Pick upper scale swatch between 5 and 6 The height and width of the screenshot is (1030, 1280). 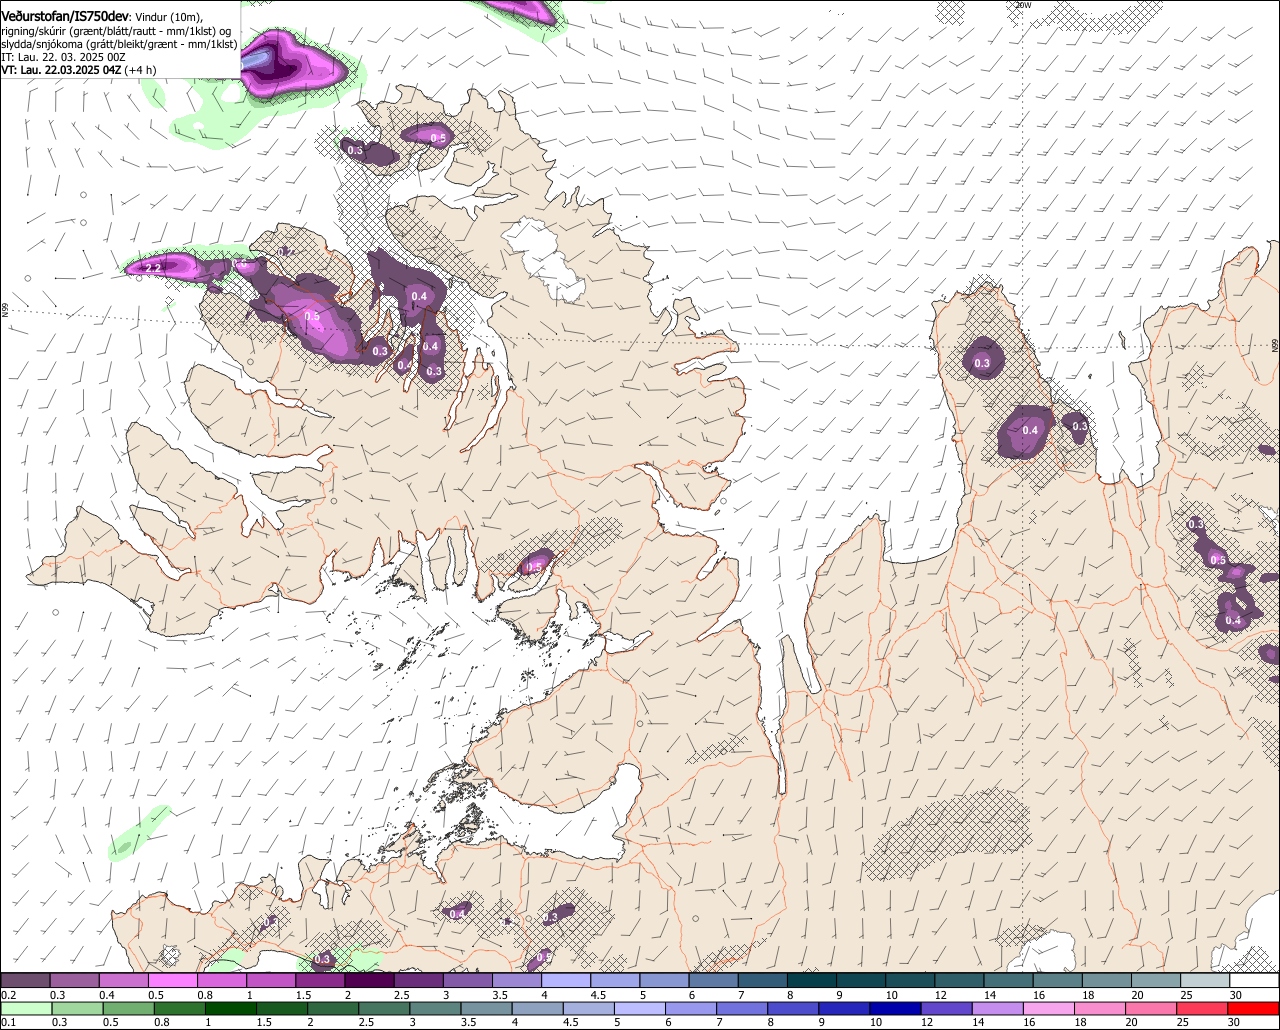point(664,980)
